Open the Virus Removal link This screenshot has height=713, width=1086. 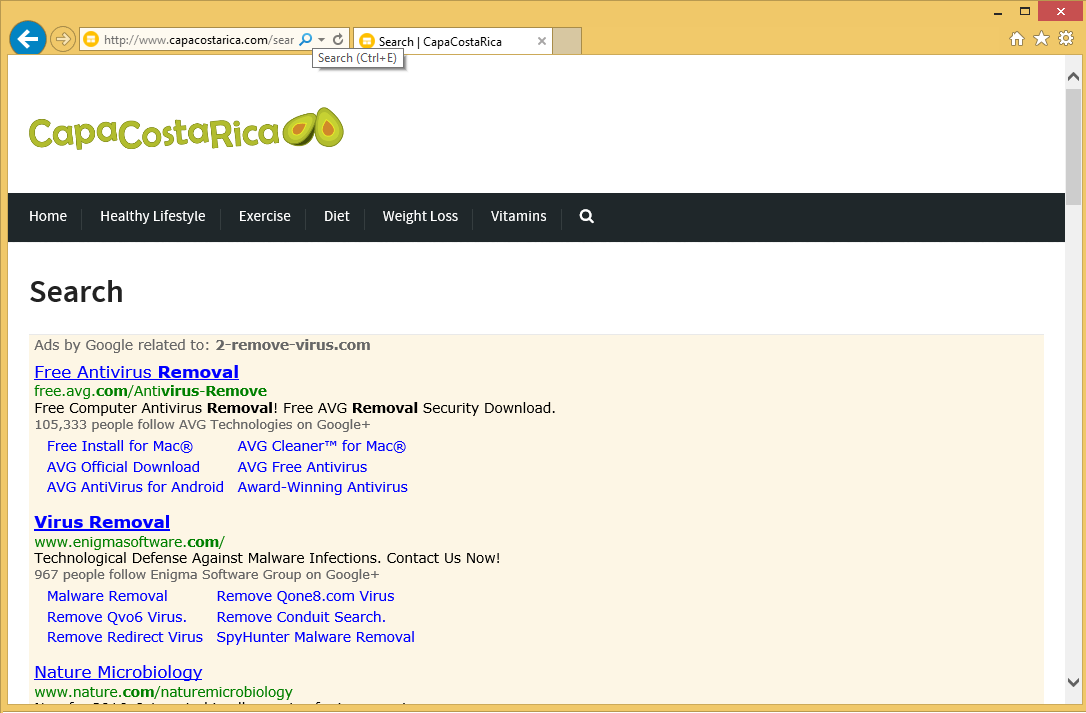(x=102, y=521)
